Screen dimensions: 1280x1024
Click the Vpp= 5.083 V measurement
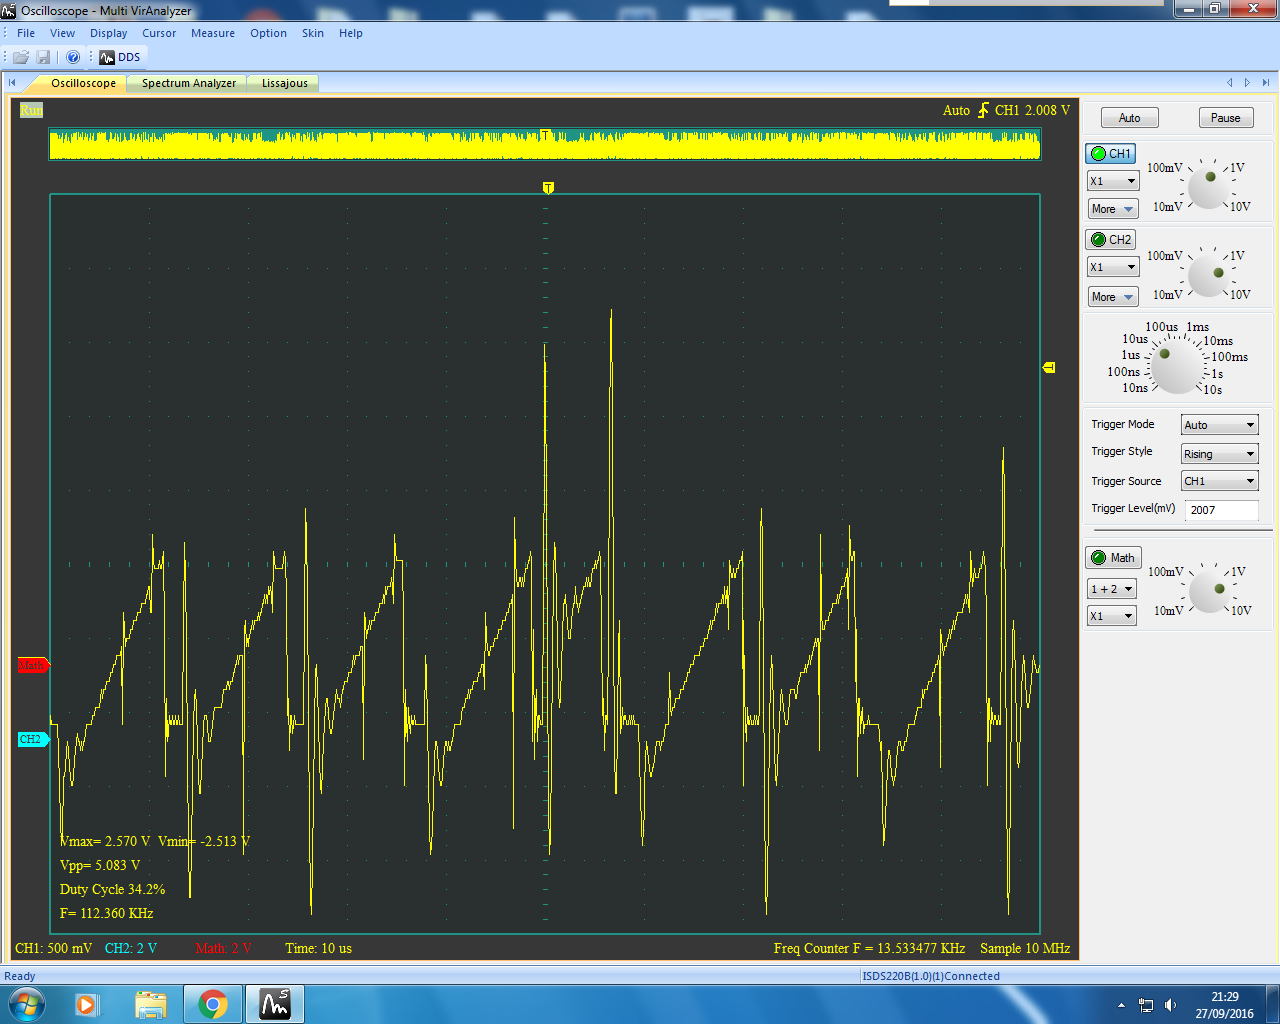click(100, 865)
